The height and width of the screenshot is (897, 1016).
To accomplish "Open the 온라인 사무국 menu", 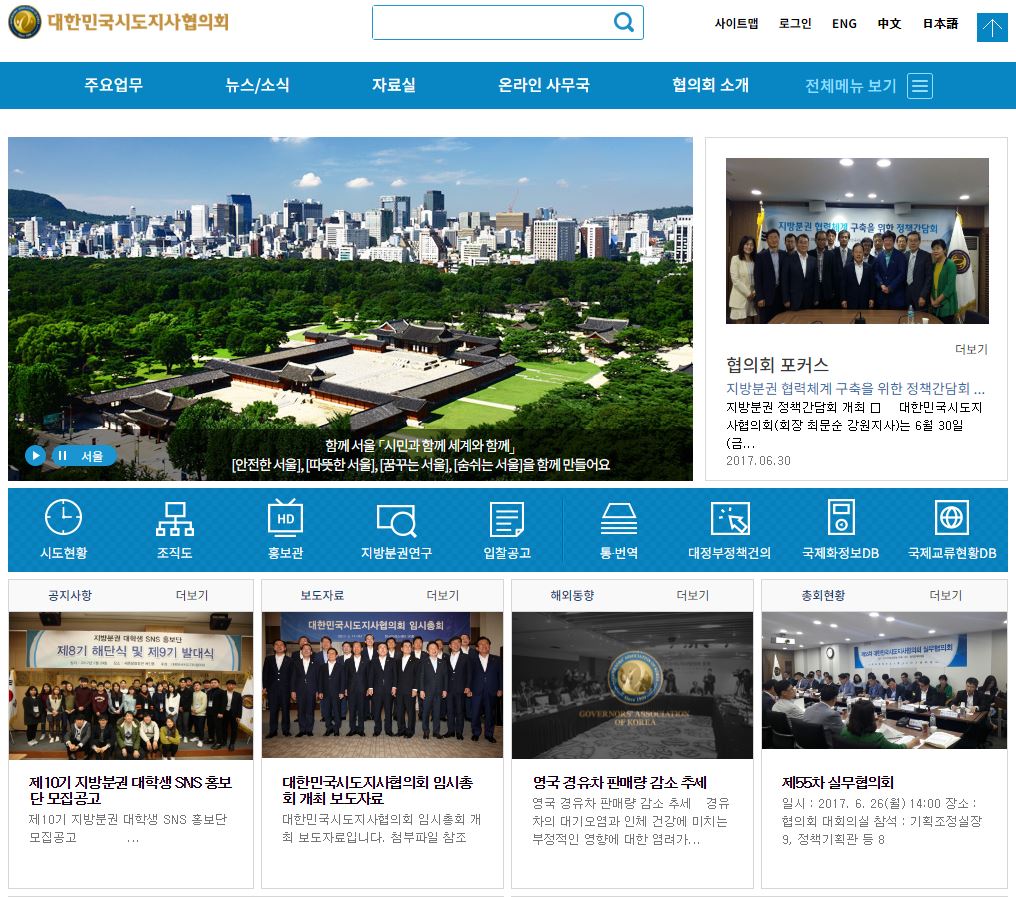I will pos(543,86).
